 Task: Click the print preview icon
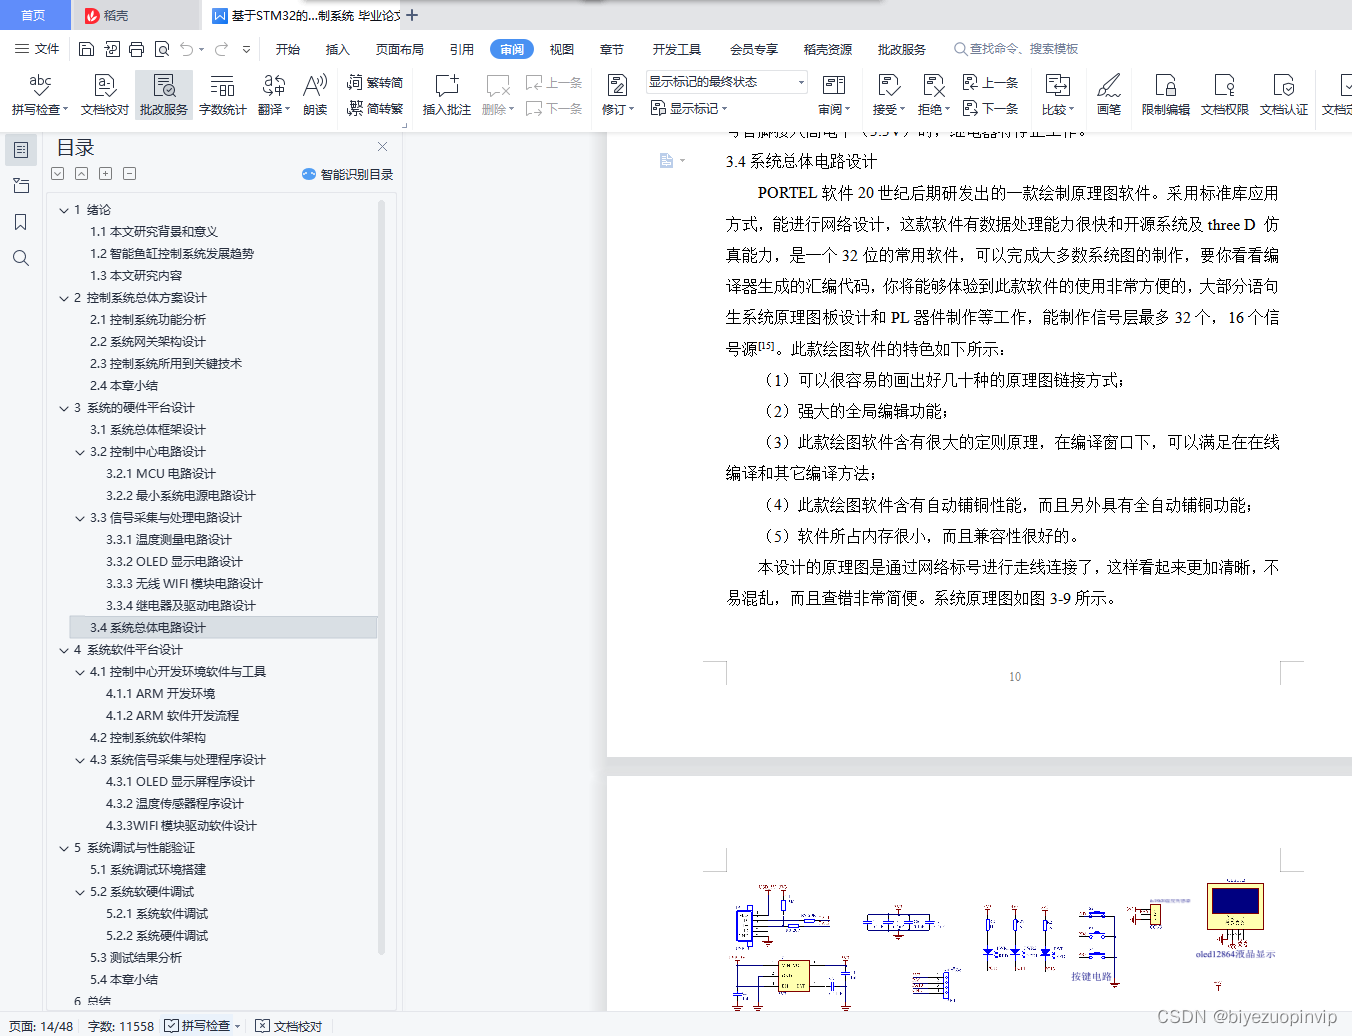point(161,49)
